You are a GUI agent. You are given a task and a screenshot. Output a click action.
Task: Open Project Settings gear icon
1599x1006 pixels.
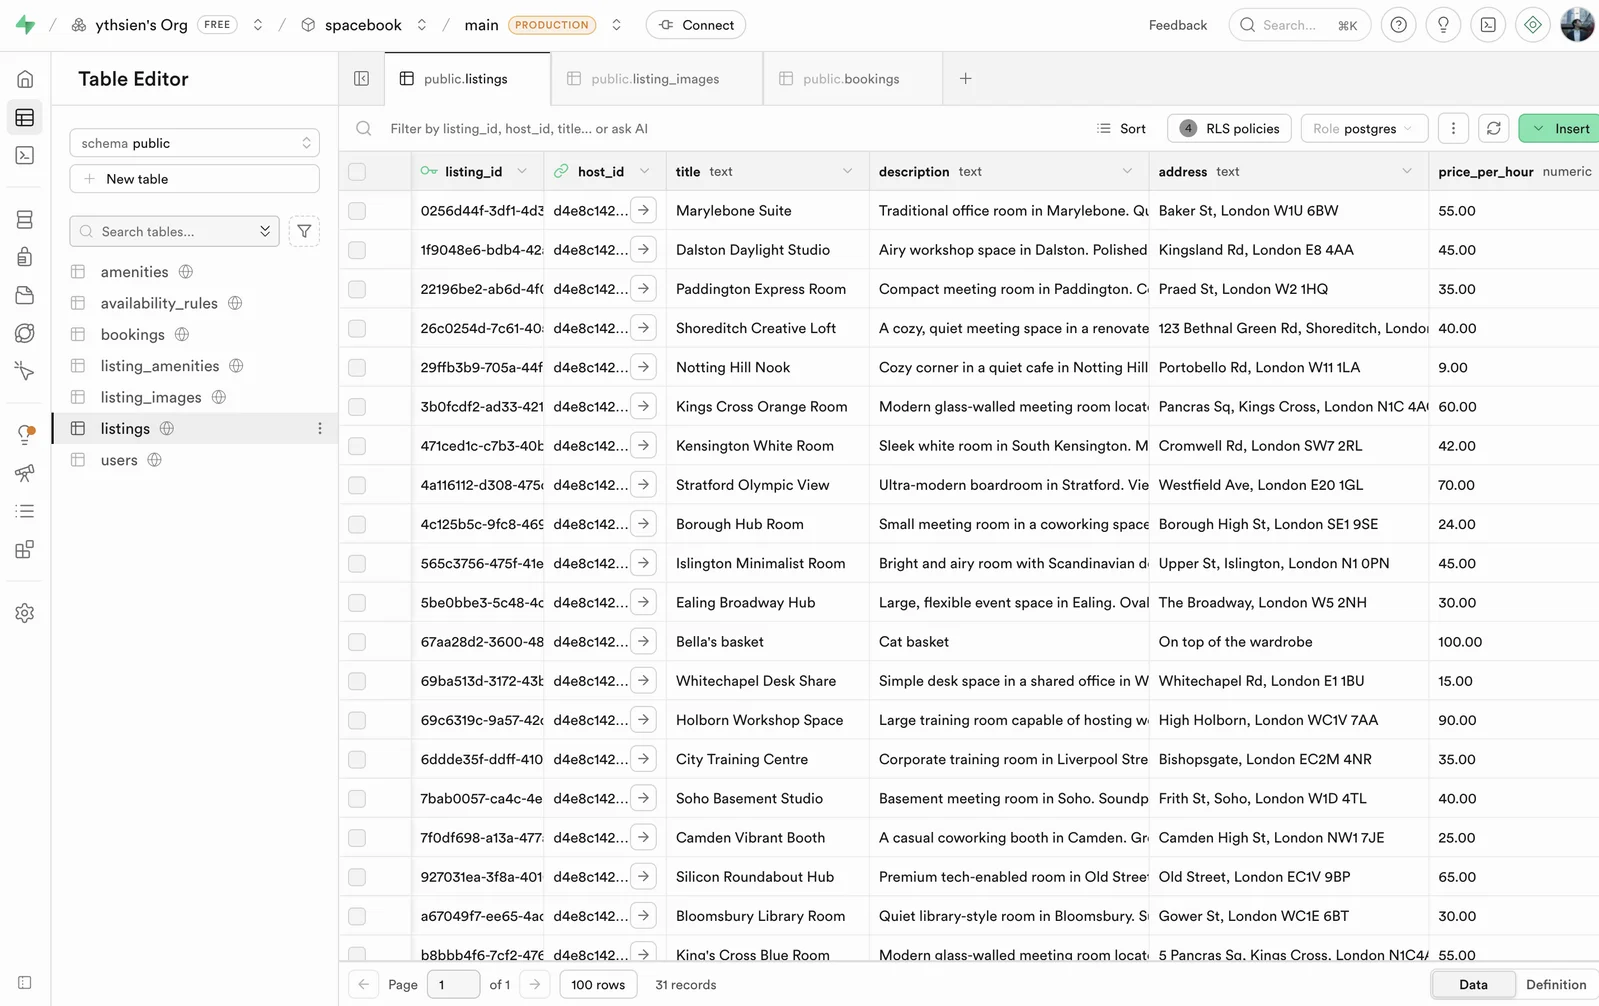25,613
